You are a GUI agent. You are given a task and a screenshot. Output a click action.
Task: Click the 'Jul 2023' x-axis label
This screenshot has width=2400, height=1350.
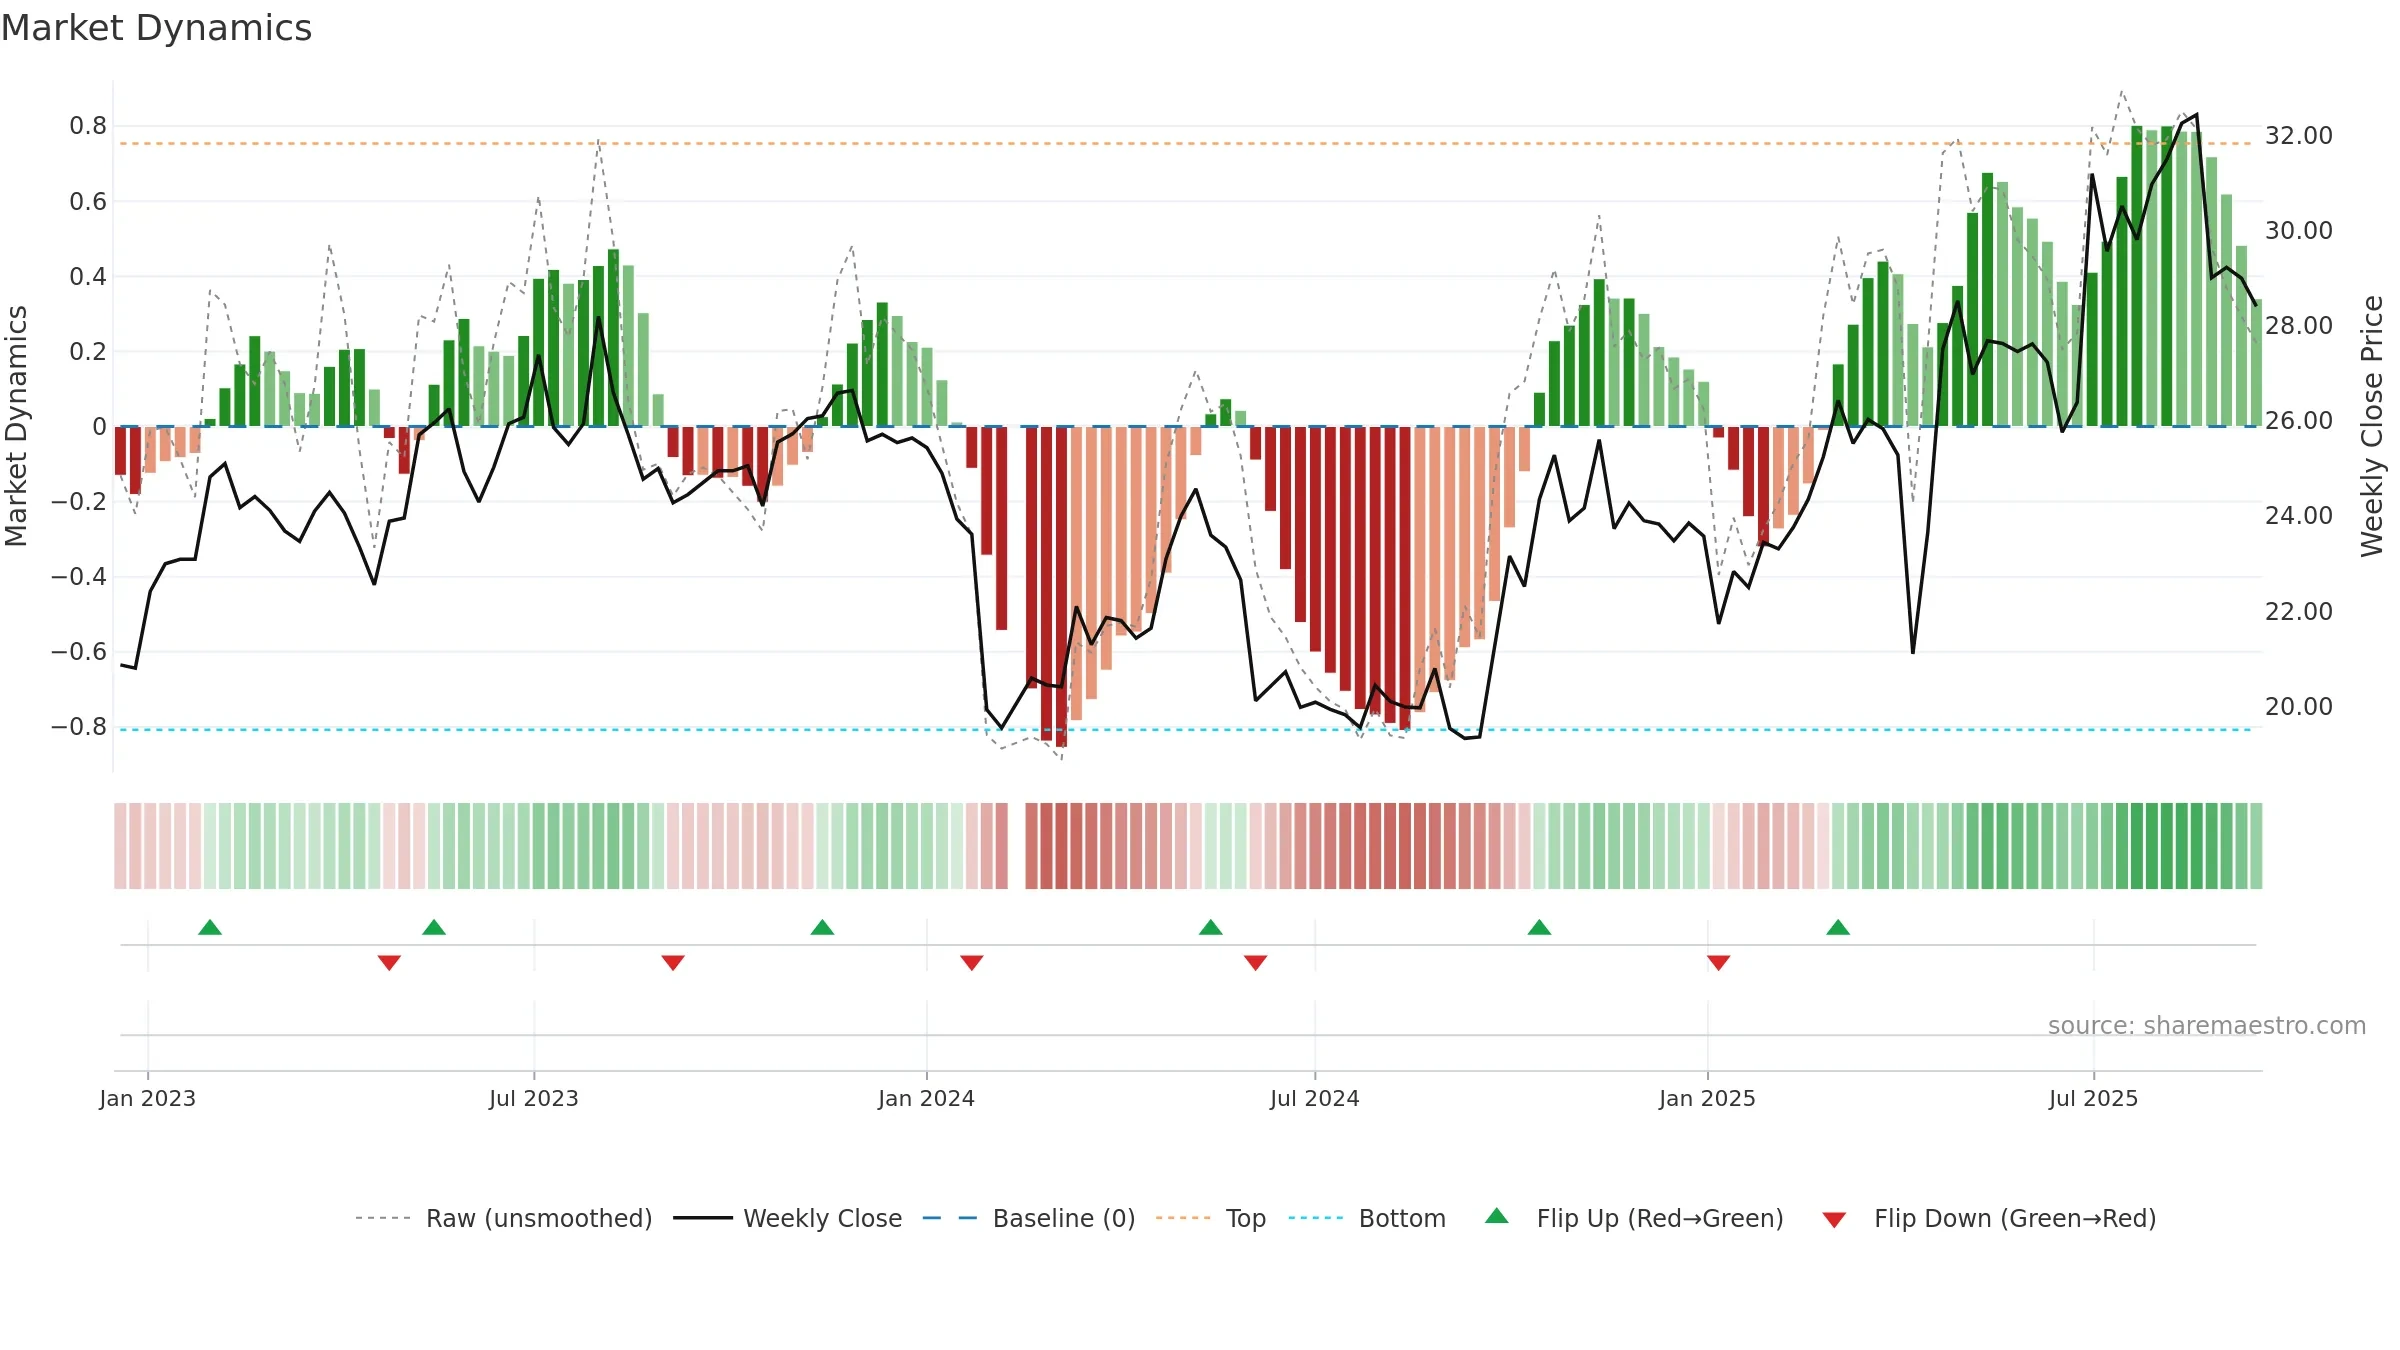click(x=534, y=1098)
